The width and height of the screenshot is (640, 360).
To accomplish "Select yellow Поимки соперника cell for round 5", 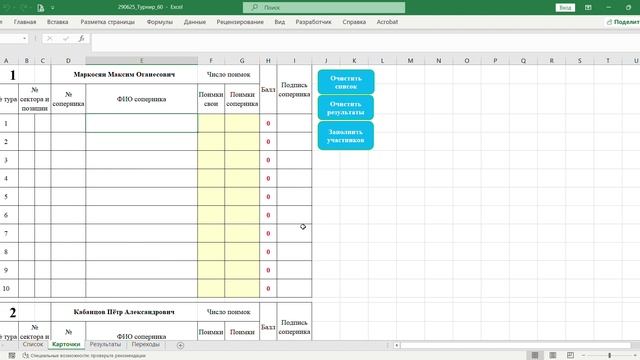I will 242,197.
